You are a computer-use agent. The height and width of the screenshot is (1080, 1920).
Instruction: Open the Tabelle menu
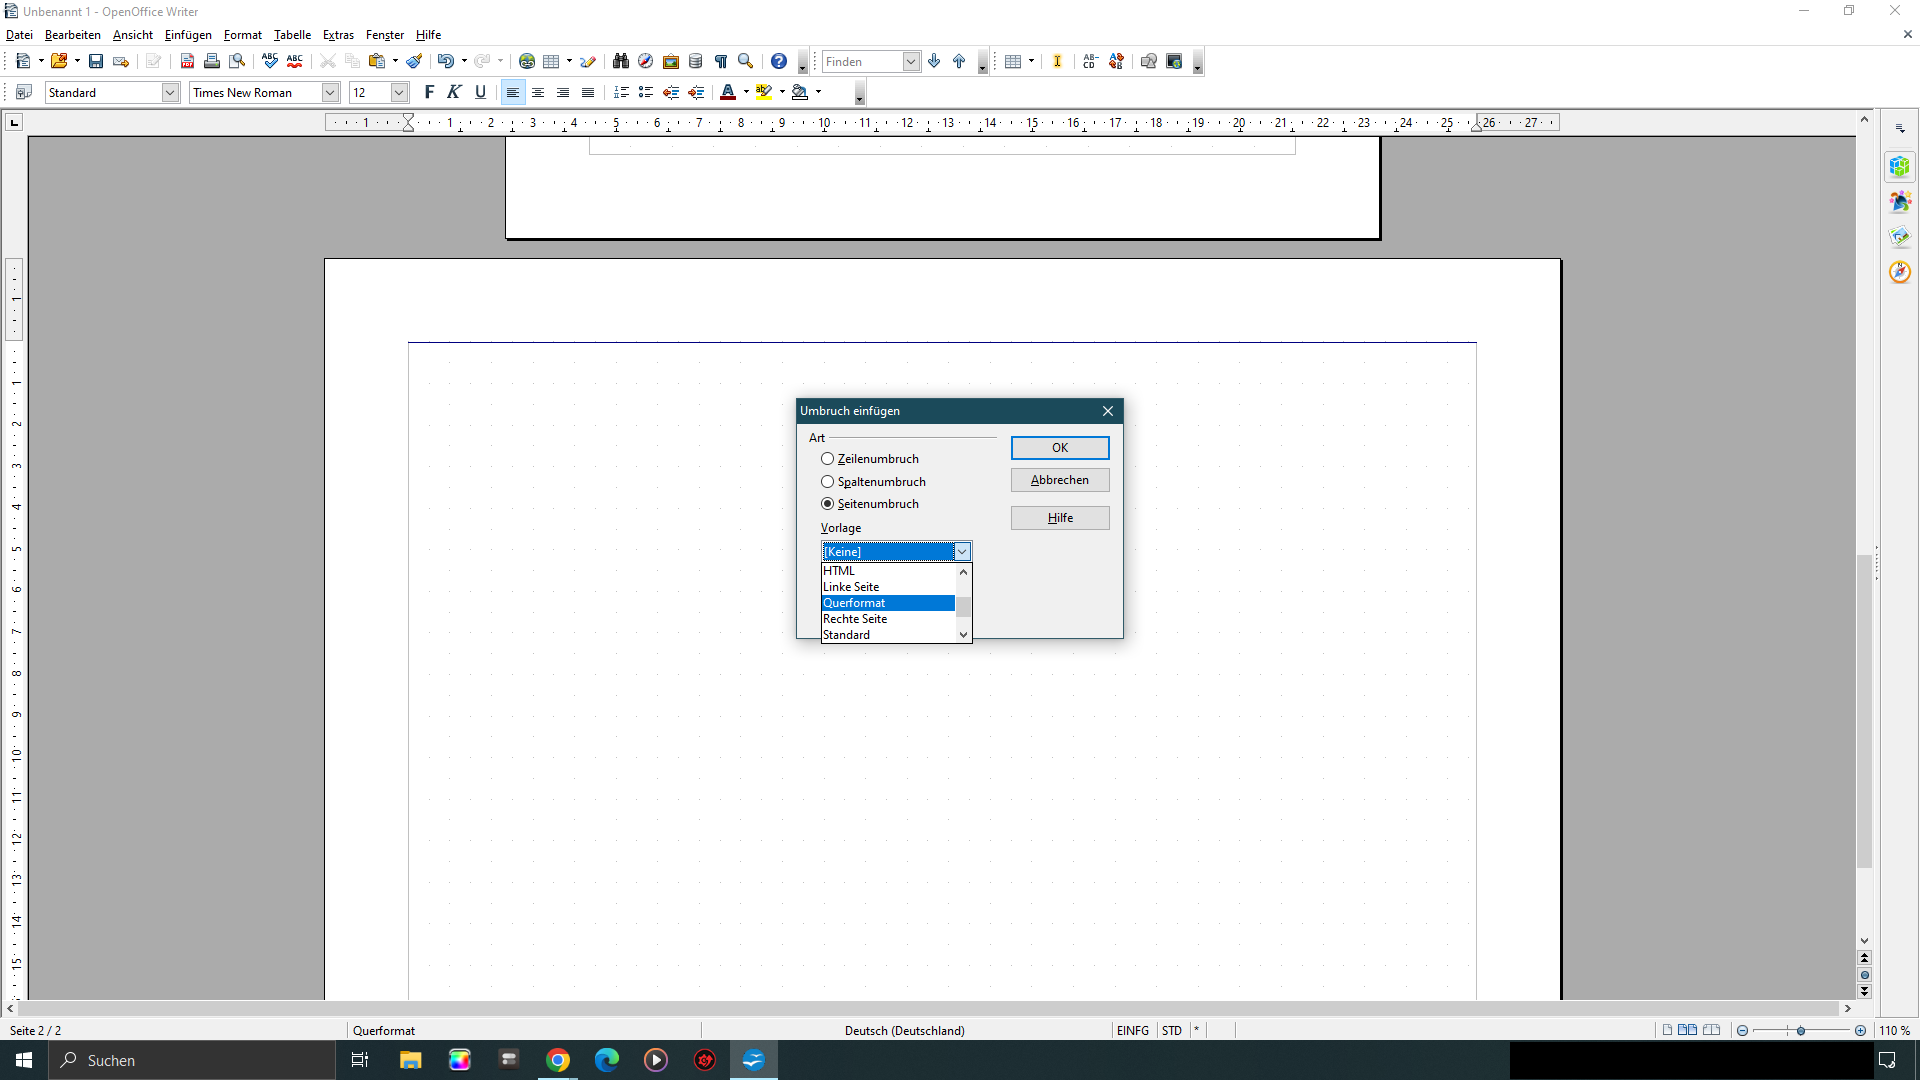[292, 35]
